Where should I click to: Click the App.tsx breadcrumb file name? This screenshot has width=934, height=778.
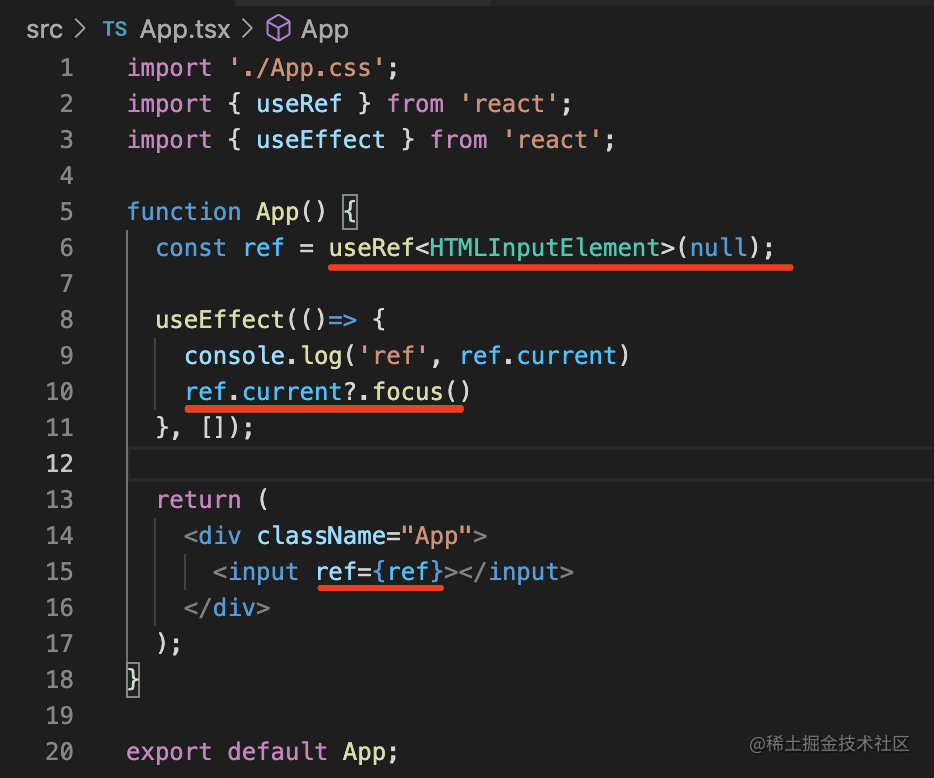[x=185, y=29]
